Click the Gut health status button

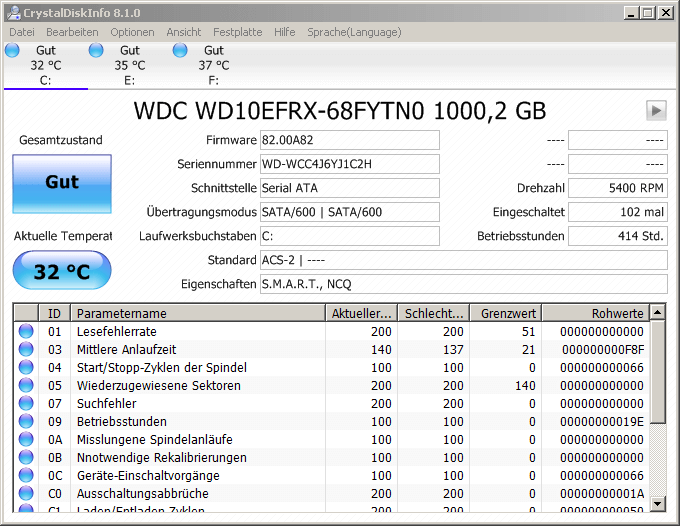[x=62, y=183]
